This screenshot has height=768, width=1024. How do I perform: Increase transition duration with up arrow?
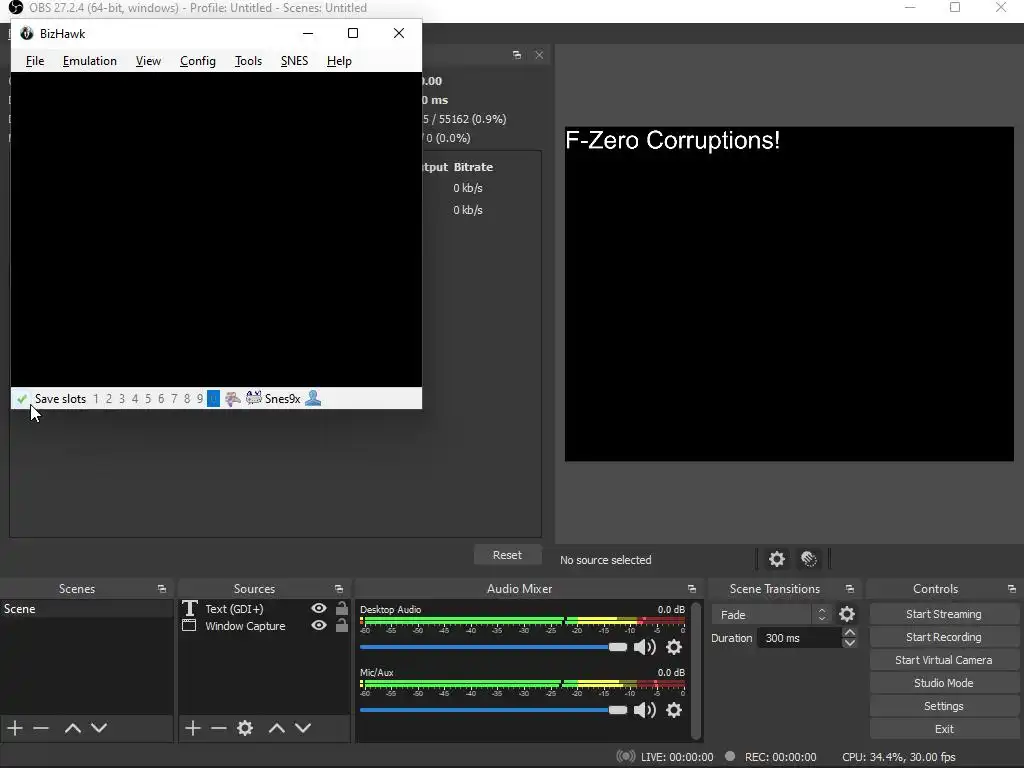849,633
